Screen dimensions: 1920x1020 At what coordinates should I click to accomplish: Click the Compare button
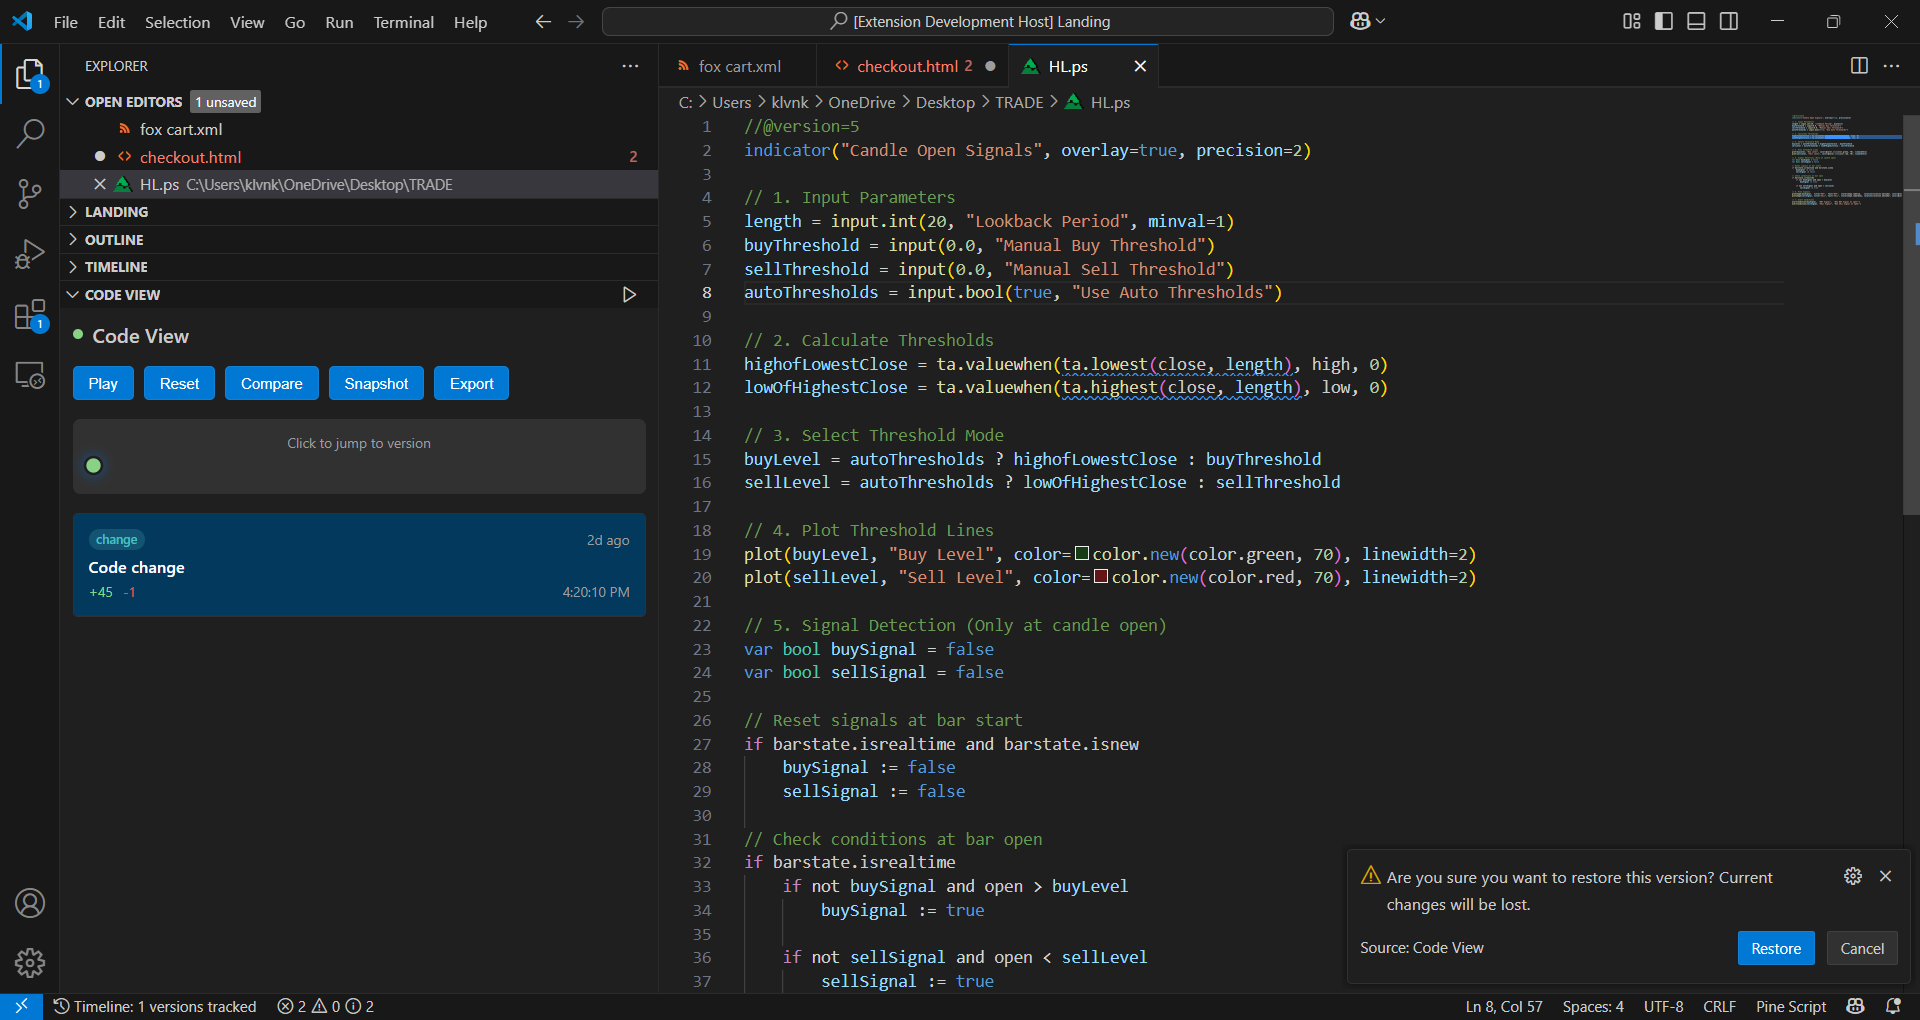[x=271, y=383]
